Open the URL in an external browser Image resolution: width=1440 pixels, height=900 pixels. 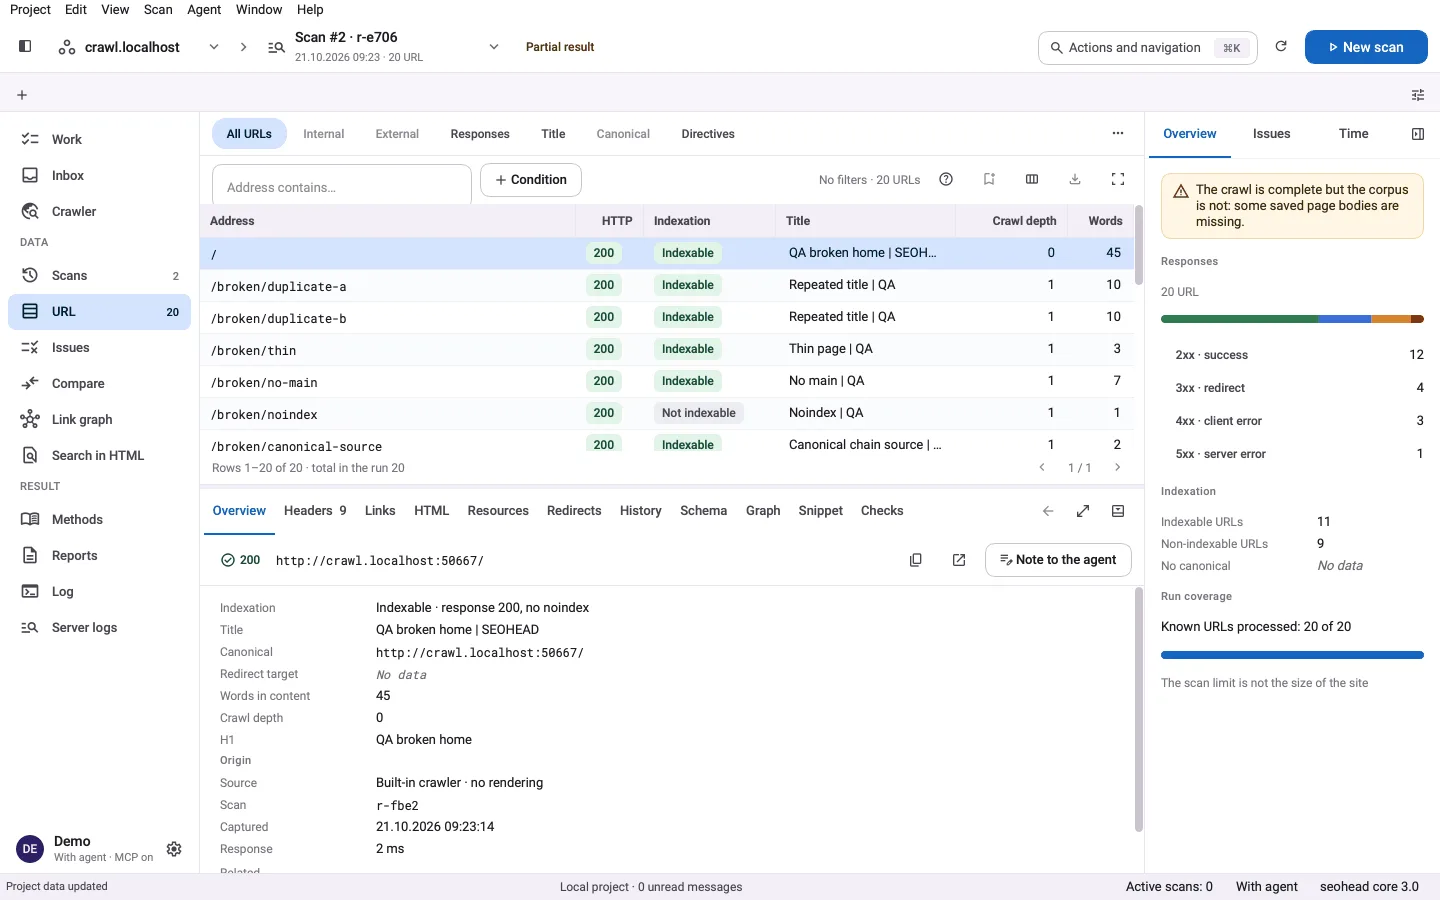point(959,560)
